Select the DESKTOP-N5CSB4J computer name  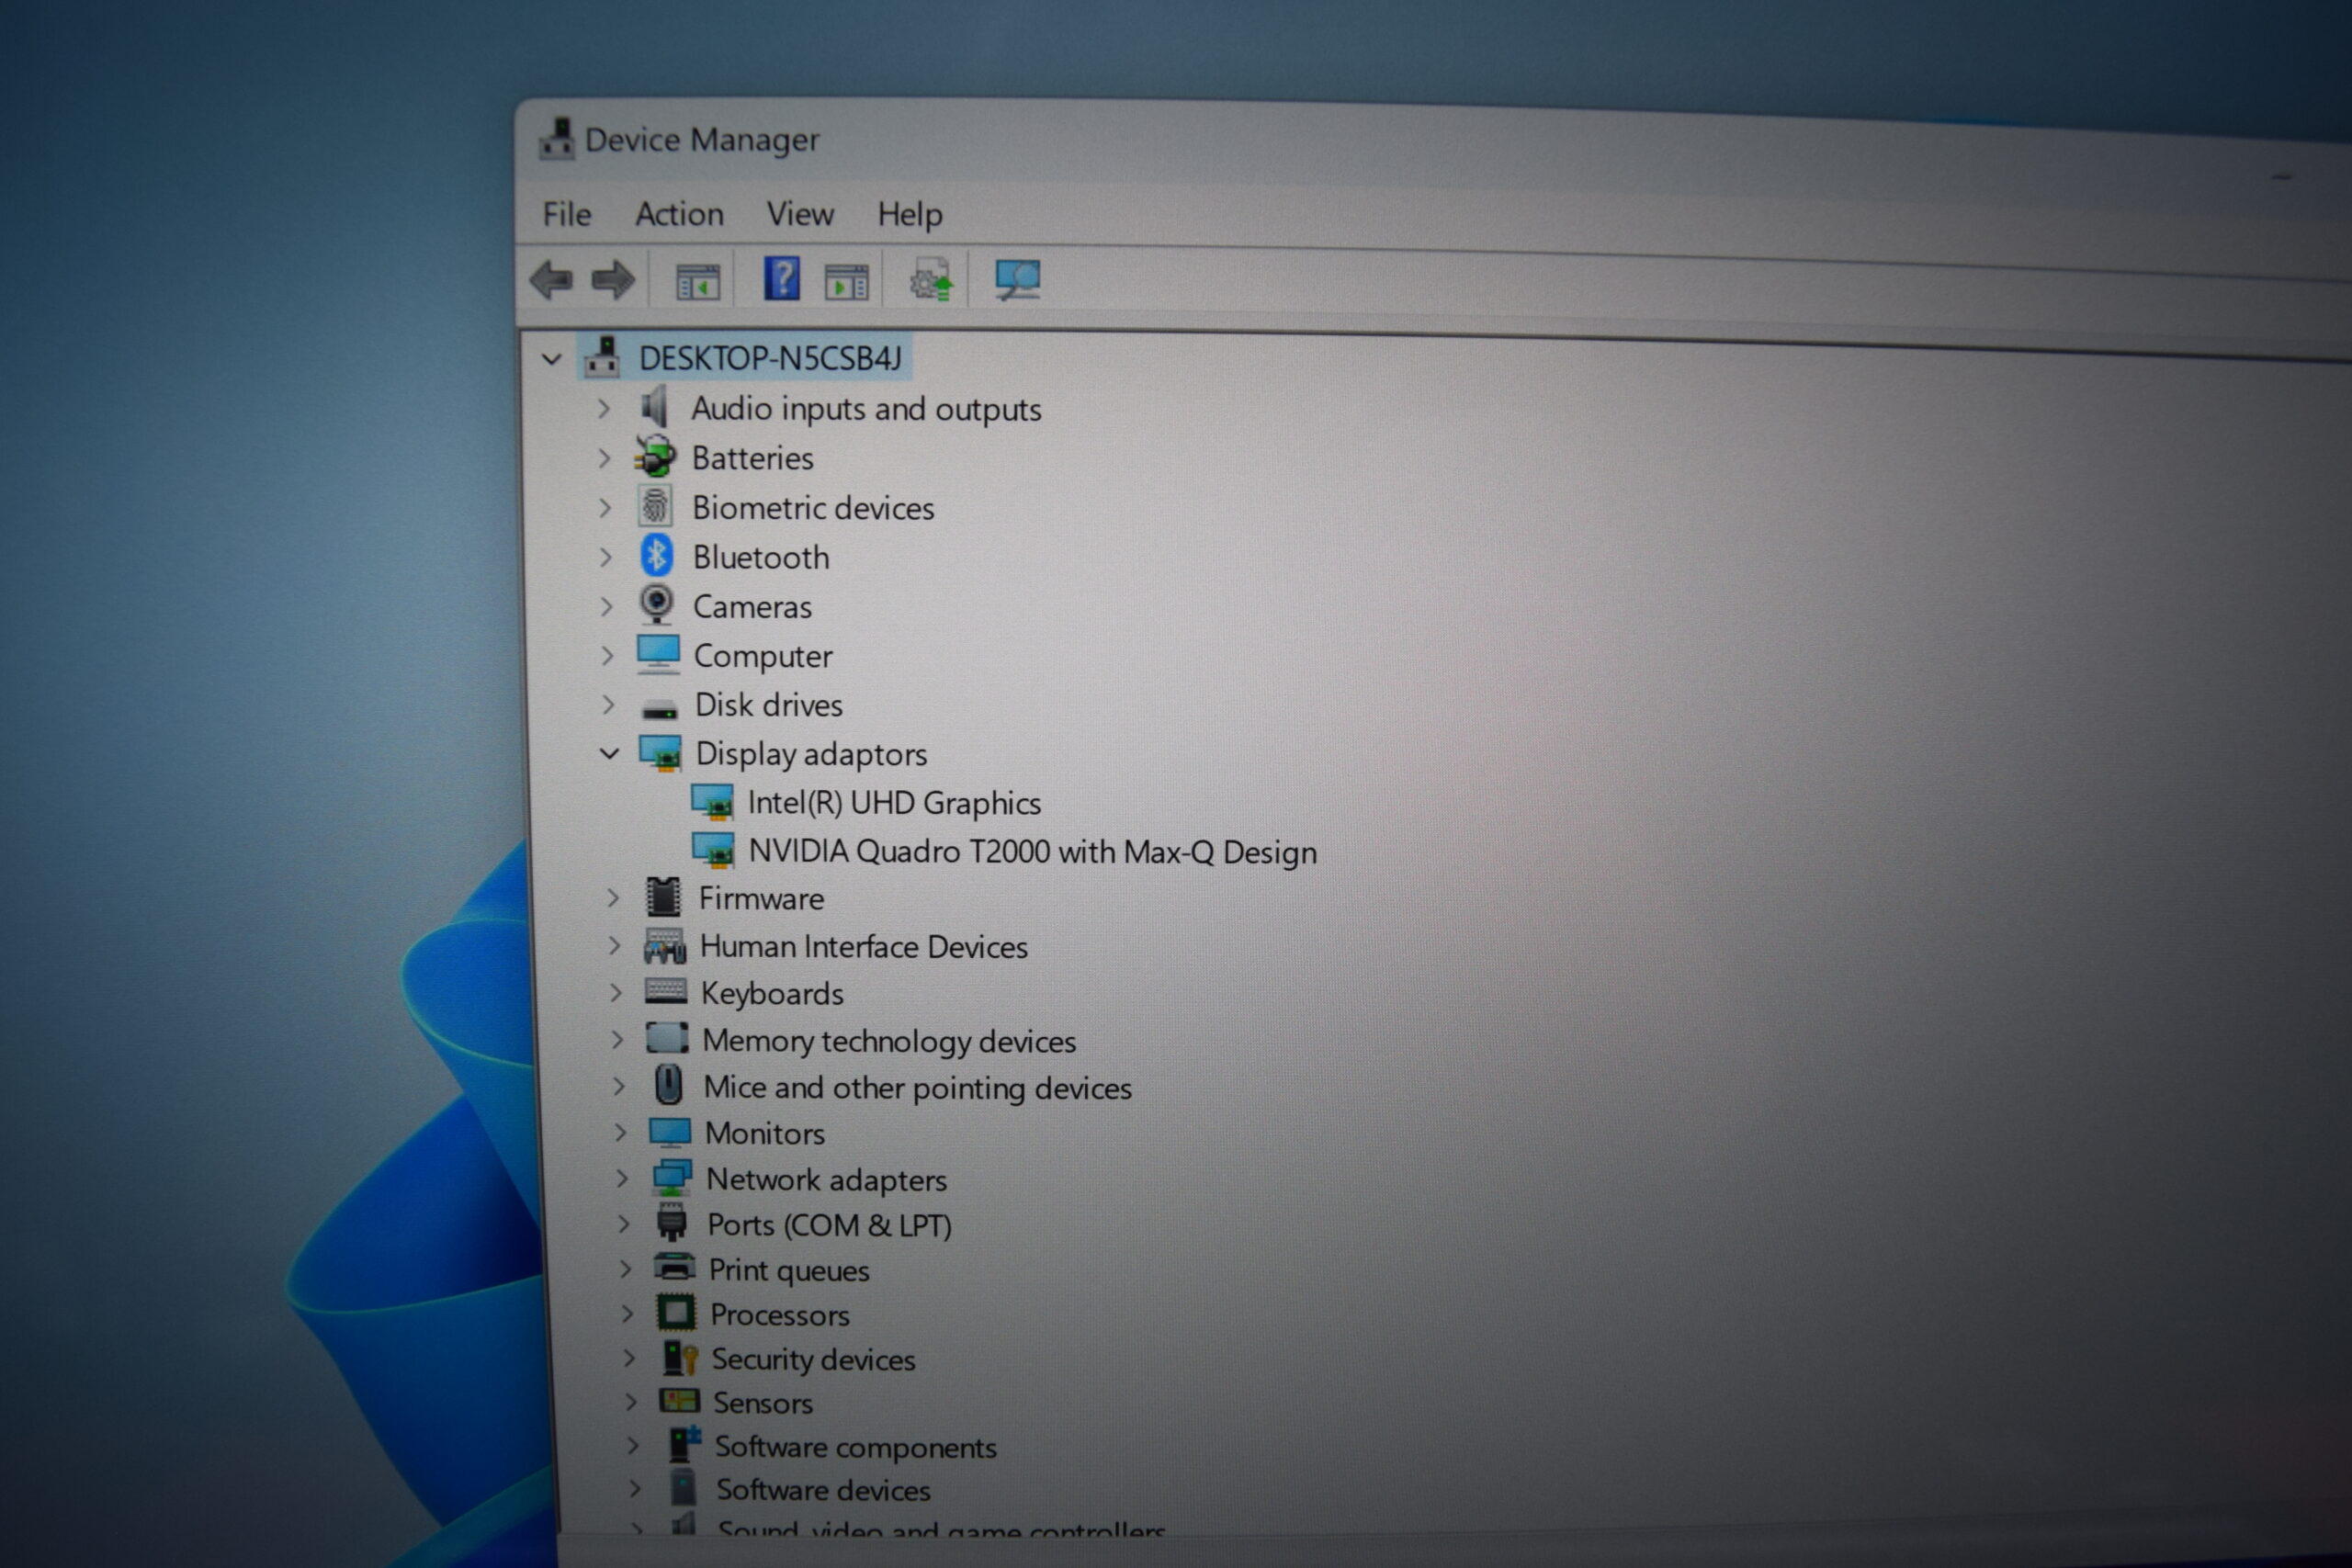tap(771, 358)
